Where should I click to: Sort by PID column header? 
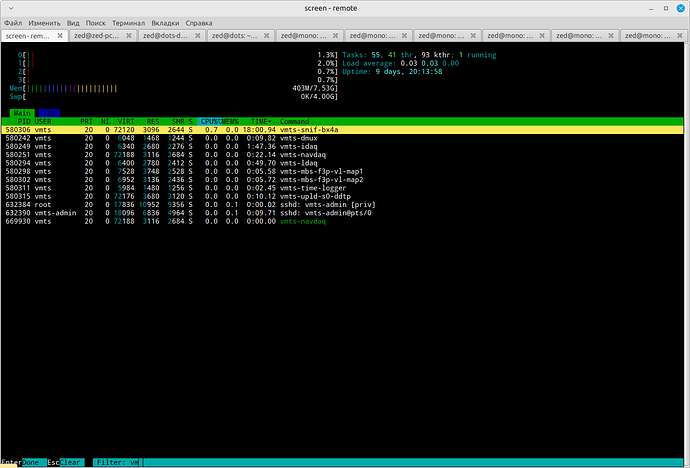pyautogui.click(x=22, y=122)
